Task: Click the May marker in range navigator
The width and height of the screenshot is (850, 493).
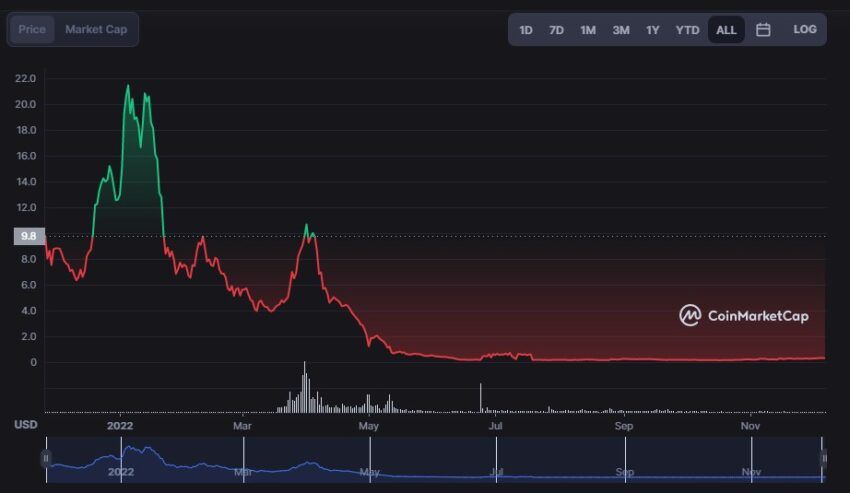Action: point(370,472)
